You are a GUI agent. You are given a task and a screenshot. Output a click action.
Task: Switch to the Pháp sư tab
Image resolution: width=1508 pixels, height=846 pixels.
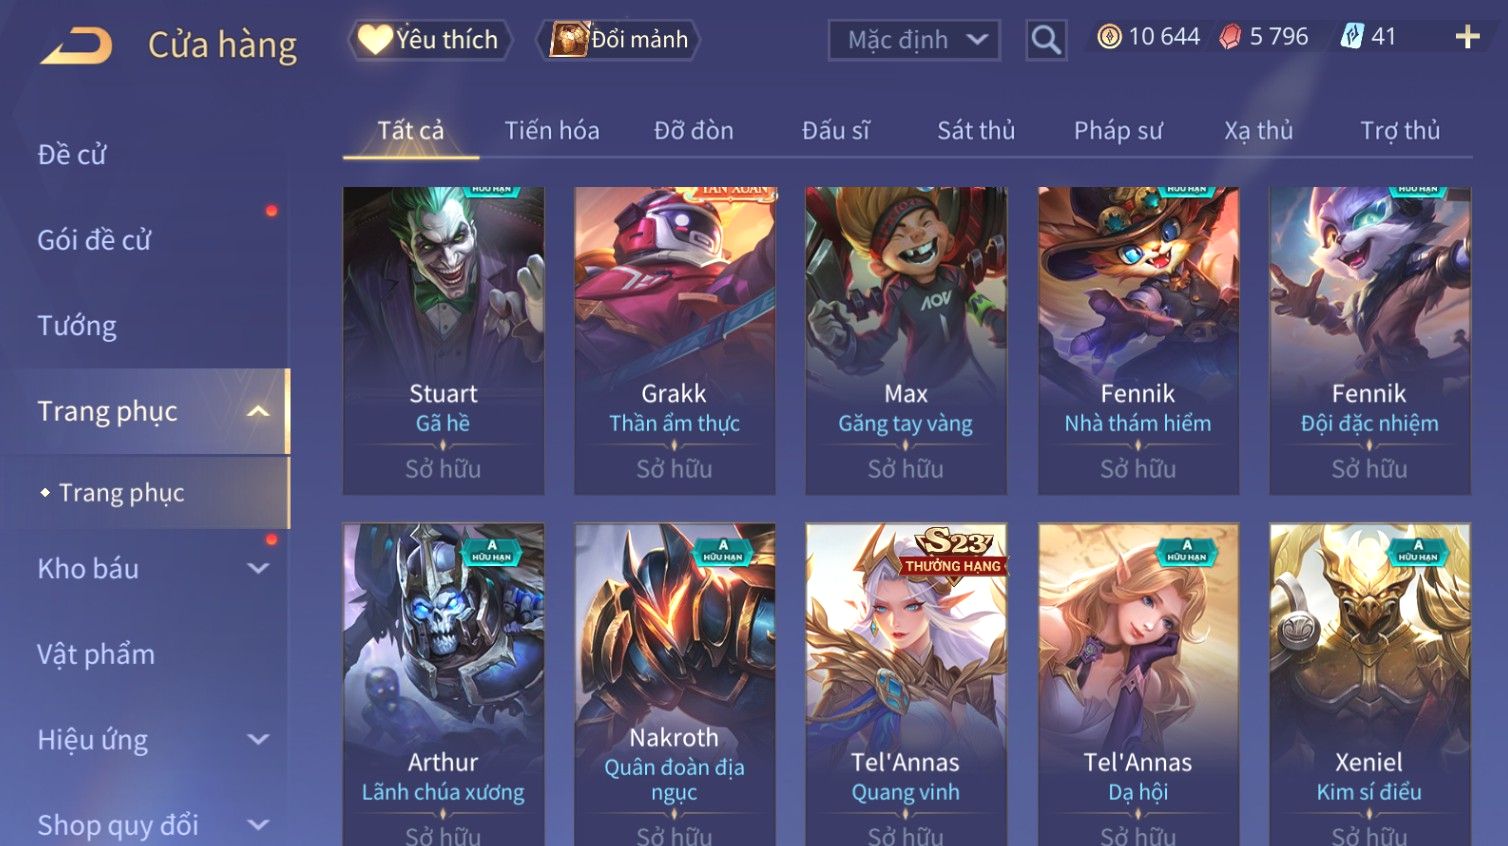[1118, 131]
